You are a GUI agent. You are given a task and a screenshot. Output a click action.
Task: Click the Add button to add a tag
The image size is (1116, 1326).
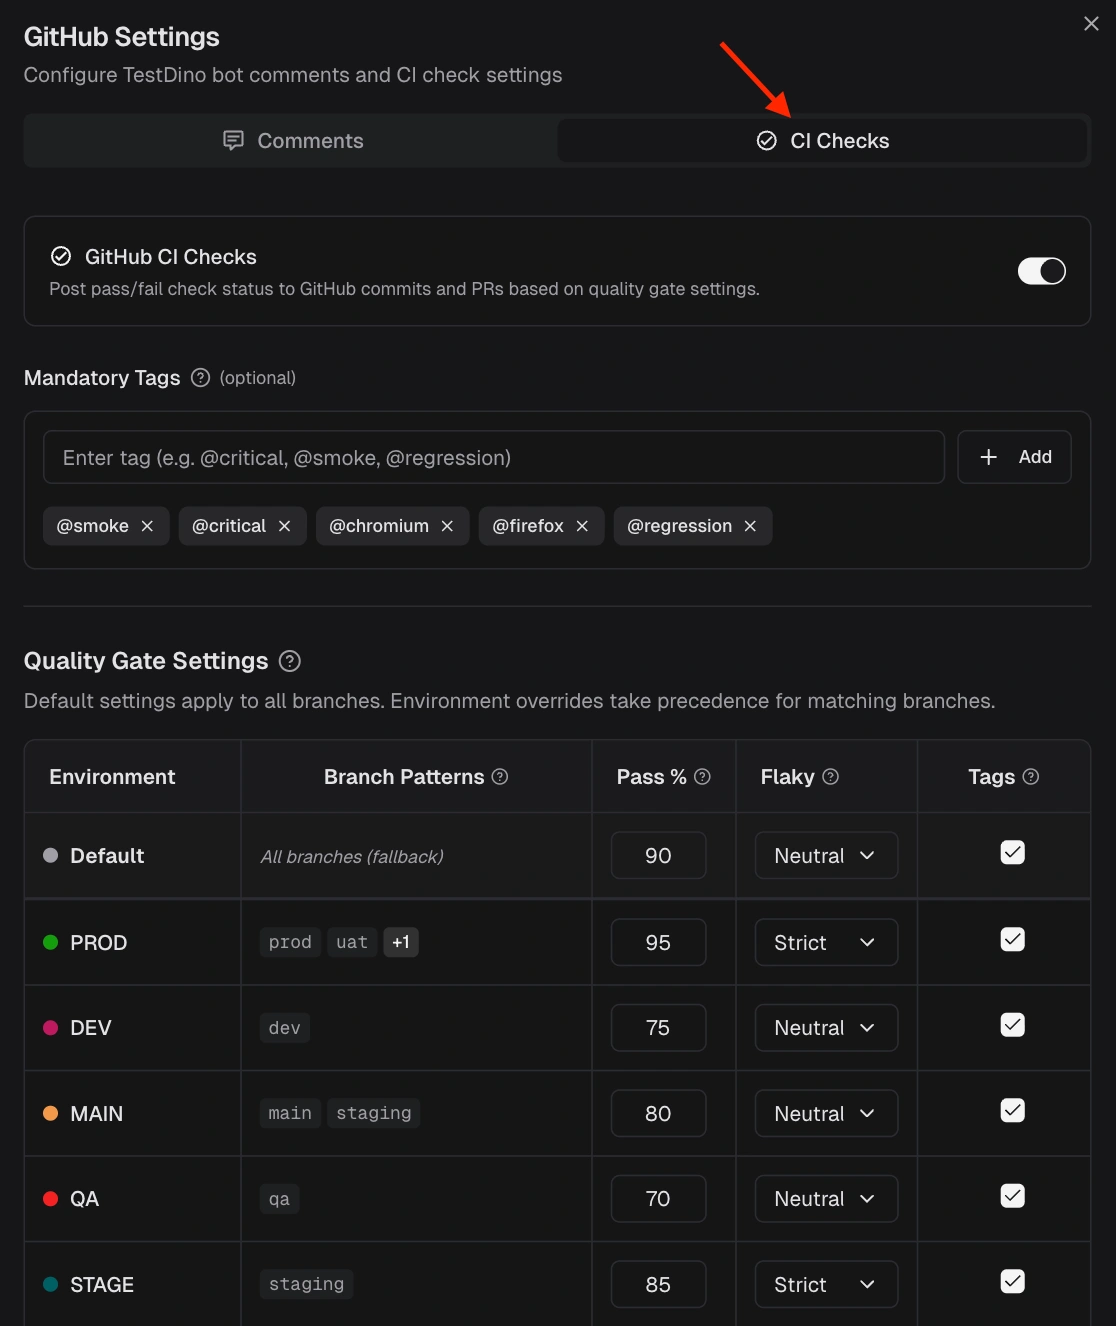pyautogui.click(x=1014, y=457)
